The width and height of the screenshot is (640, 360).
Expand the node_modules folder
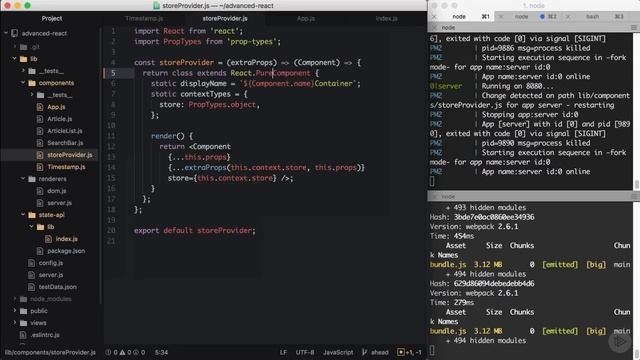pyautogui.click(x=15, y=299)
